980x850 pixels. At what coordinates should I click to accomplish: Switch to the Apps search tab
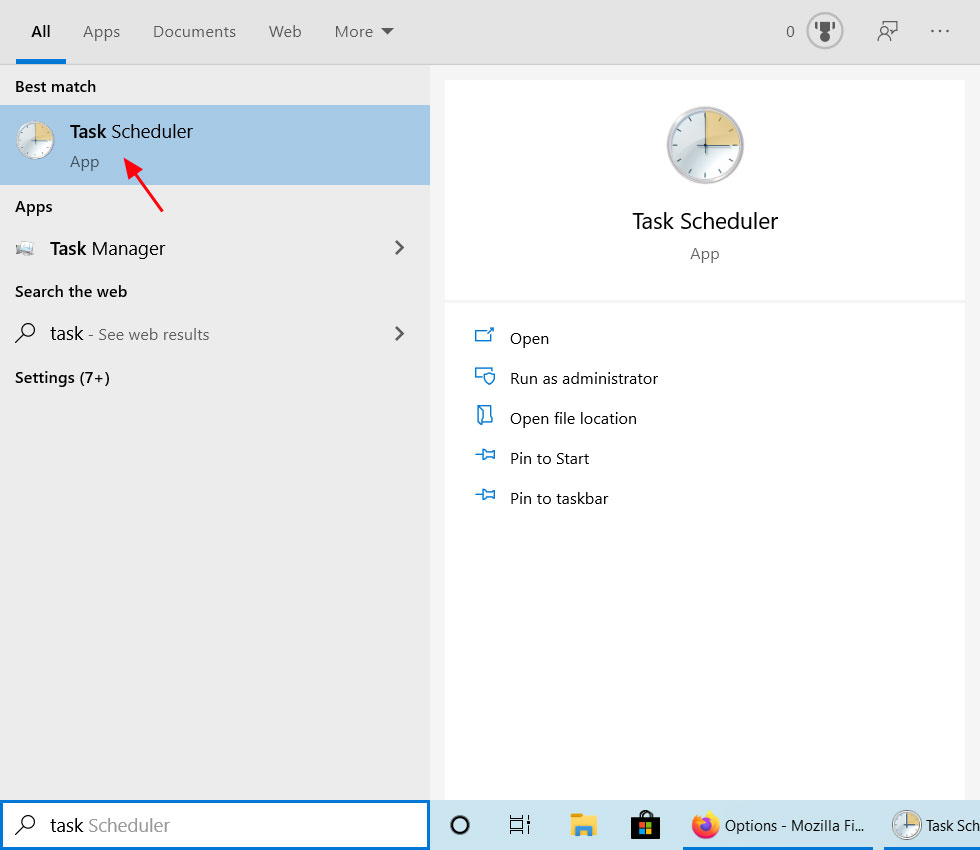click(101, 31)
